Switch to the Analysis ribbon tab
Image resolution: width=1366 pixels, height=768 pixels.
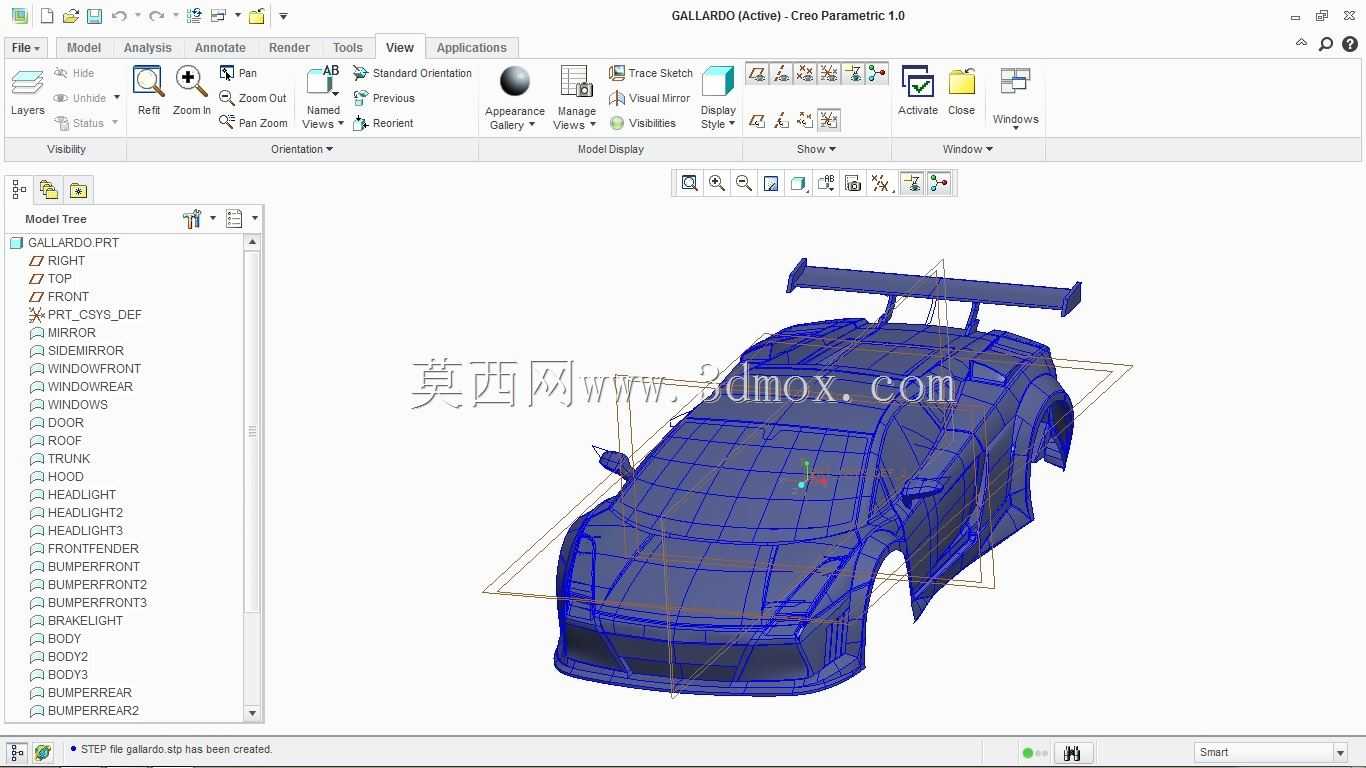[148, 48]
